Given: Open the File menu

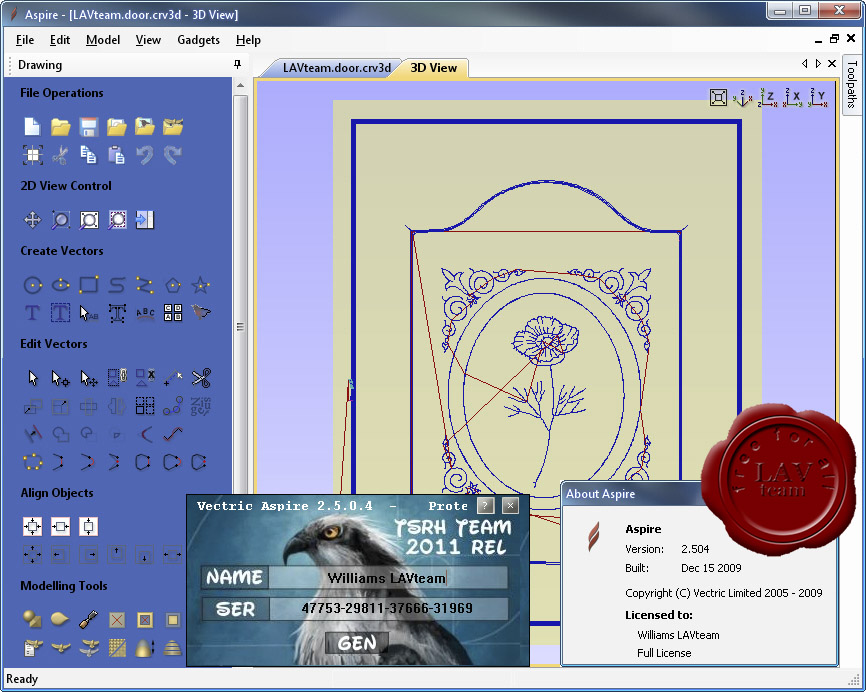Looking at the screenshot, I should tap(25, 40).
